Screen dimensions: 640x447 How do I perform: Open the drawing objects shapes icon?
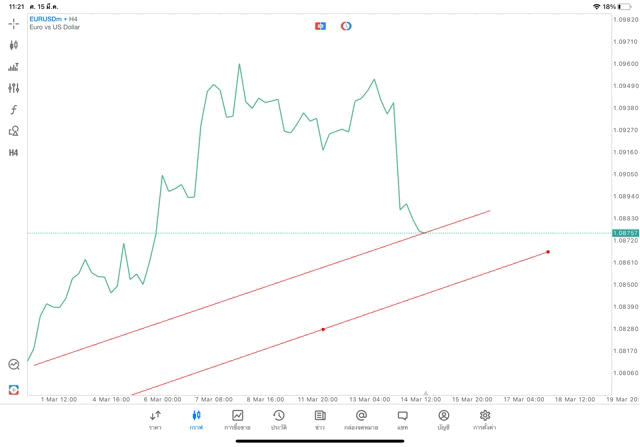(x=13, y=131)
